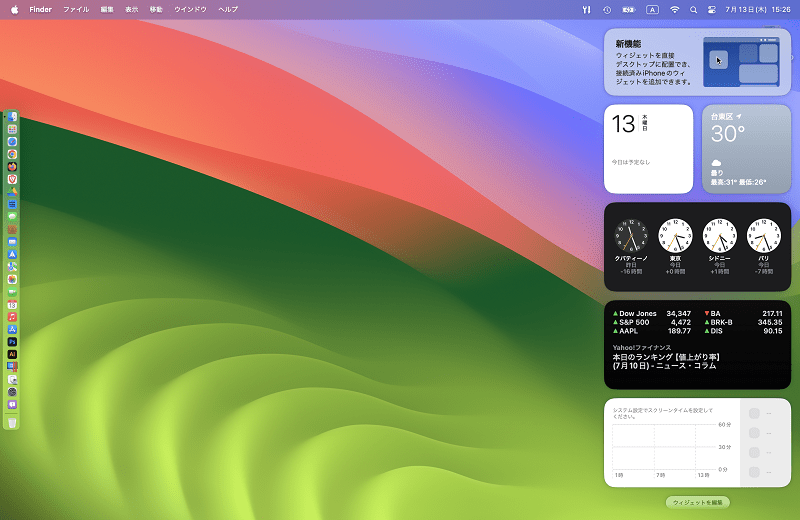Click the シドニー world clock
Viewport: 800px width, 520px height.
coord(719,247)
